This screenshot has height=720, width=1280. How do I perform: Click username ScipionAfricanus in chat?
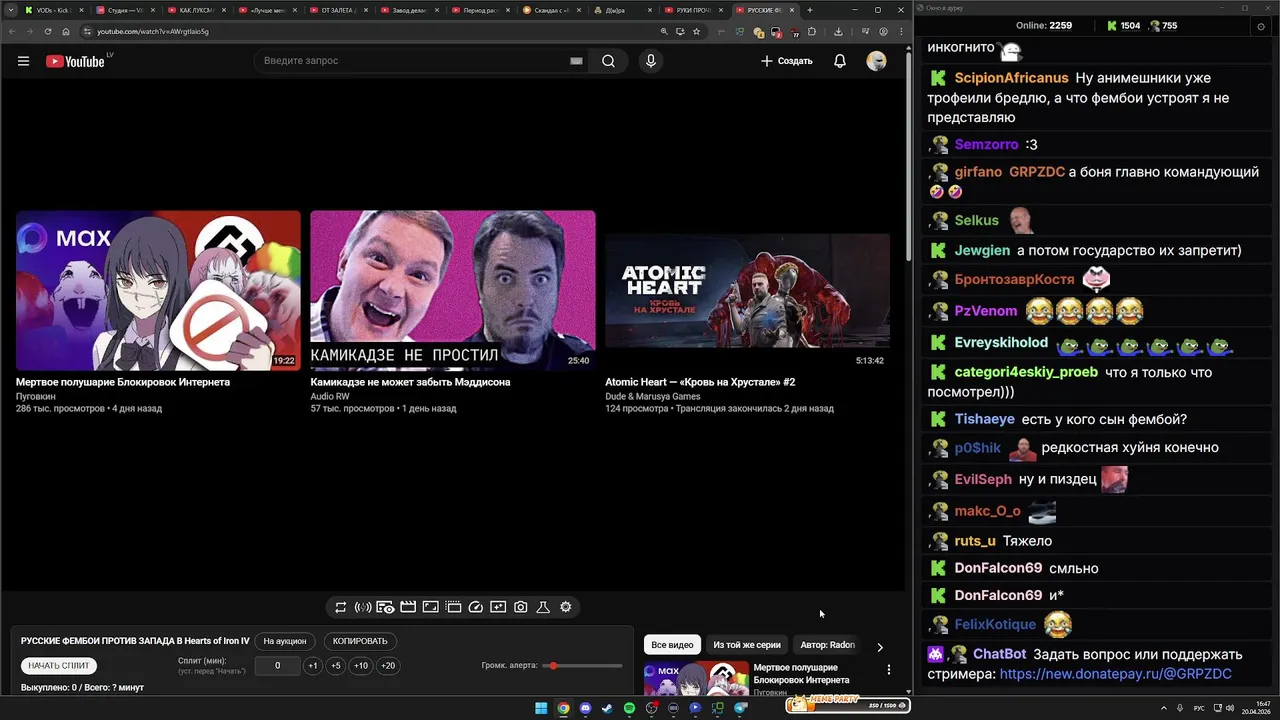pos(1011,78)
